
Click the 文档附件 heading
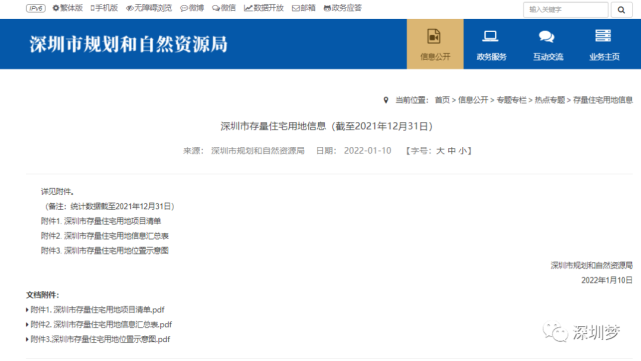(x=43, y=295)
